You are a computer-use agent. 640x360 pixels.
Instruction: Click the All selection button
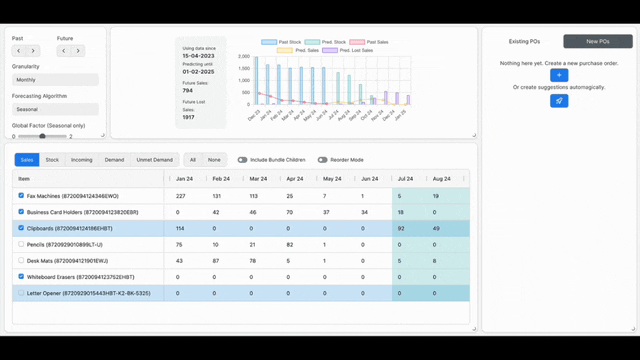tap(193, 160)
